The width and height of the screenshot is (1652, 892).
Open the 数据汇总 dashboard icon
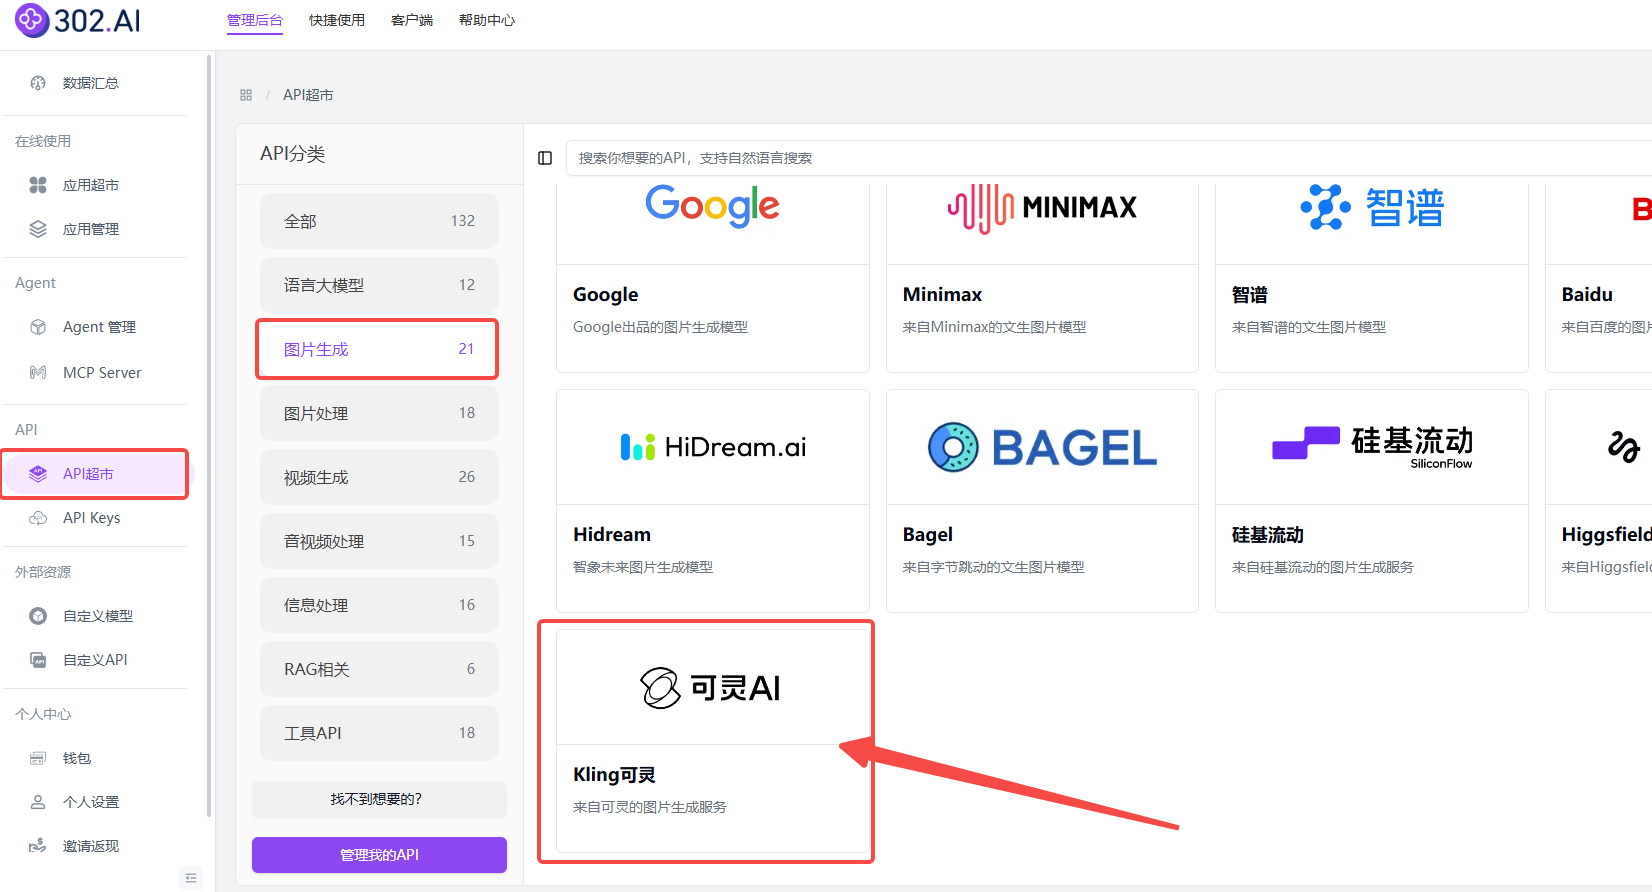38,83
